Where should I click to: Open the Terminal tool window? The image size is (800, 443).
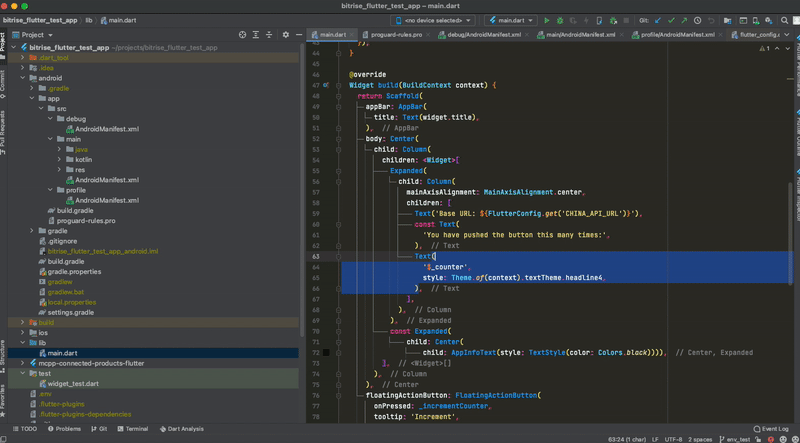click(x=133, y=429)
